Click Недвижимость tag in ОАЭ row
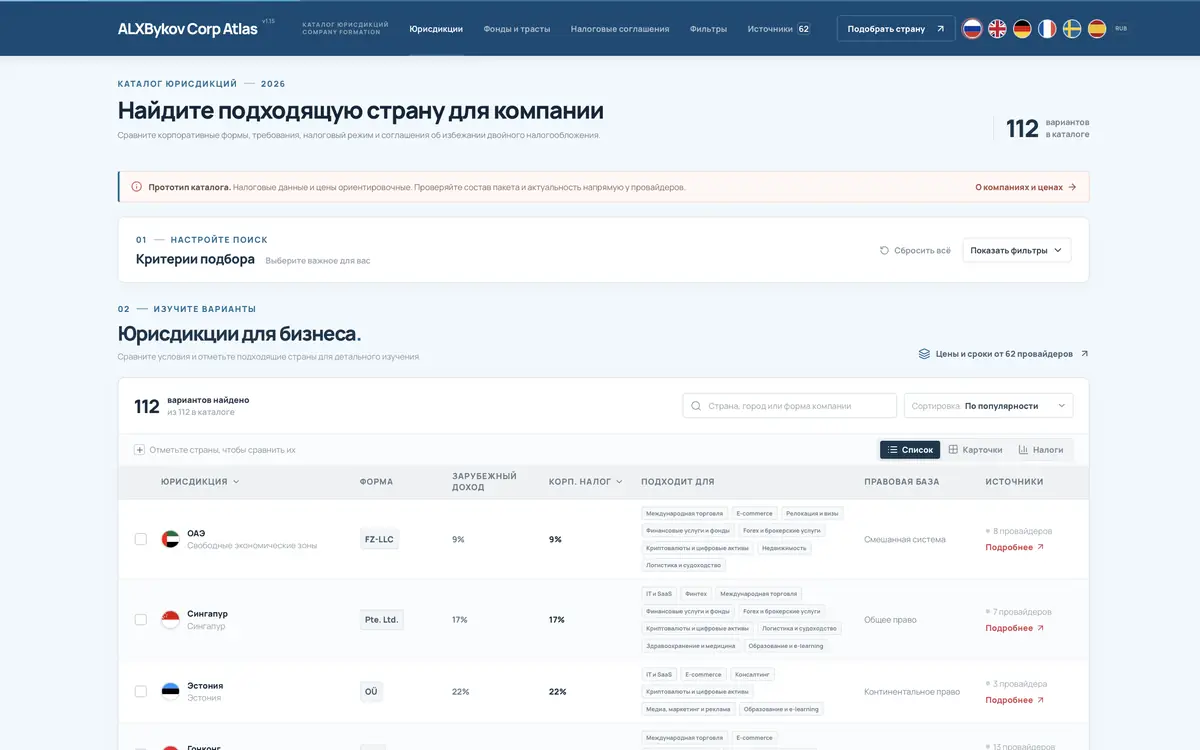The height and width of the screenshot is (750, 1200). (783, 548)
